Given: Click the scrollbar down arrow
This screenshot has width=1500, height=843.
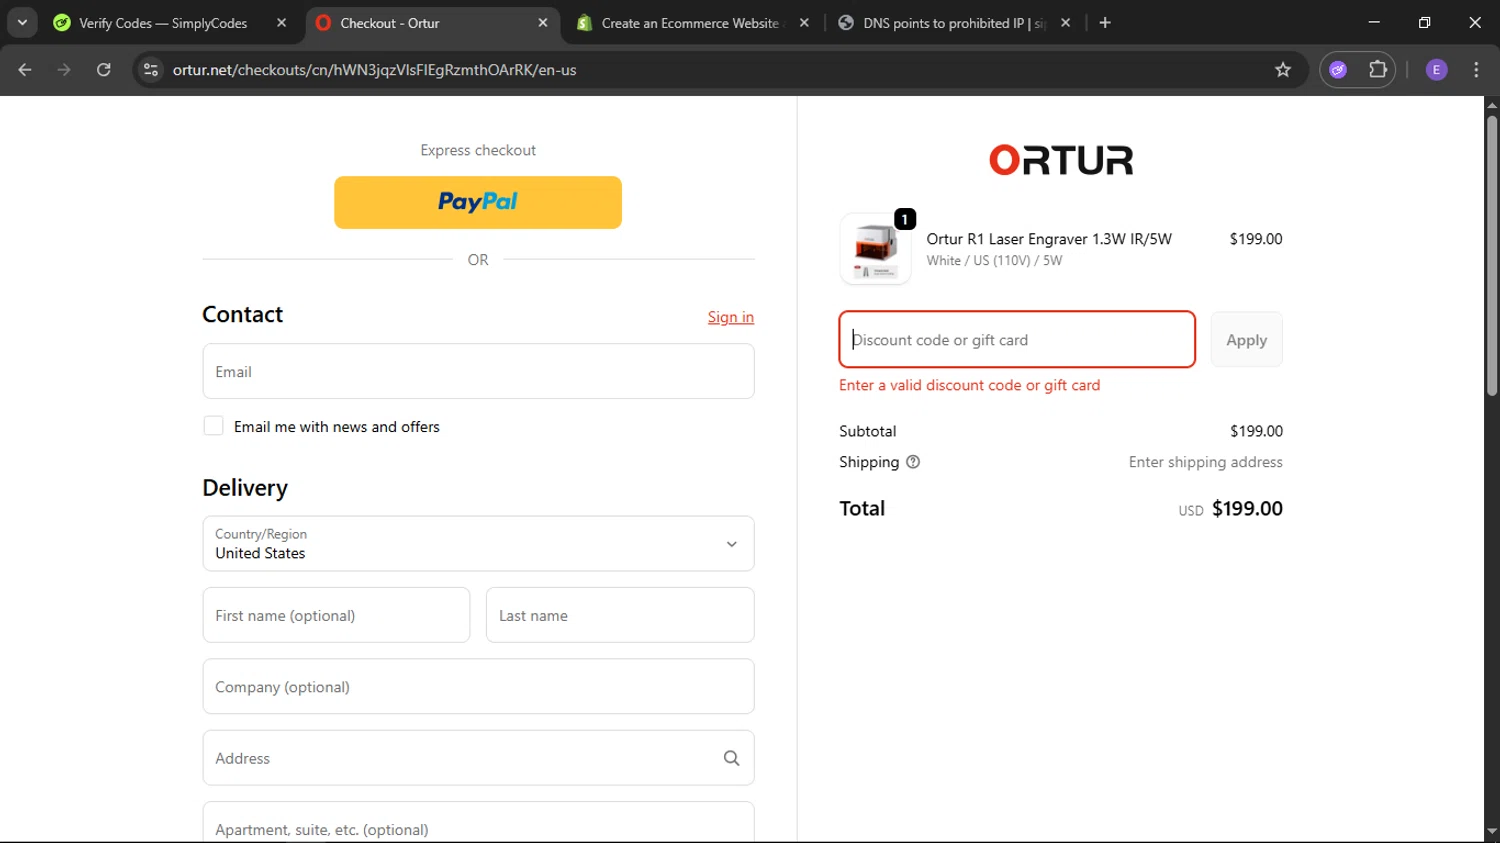Looking at the screenshot, I should click(x=1492, y=833).
